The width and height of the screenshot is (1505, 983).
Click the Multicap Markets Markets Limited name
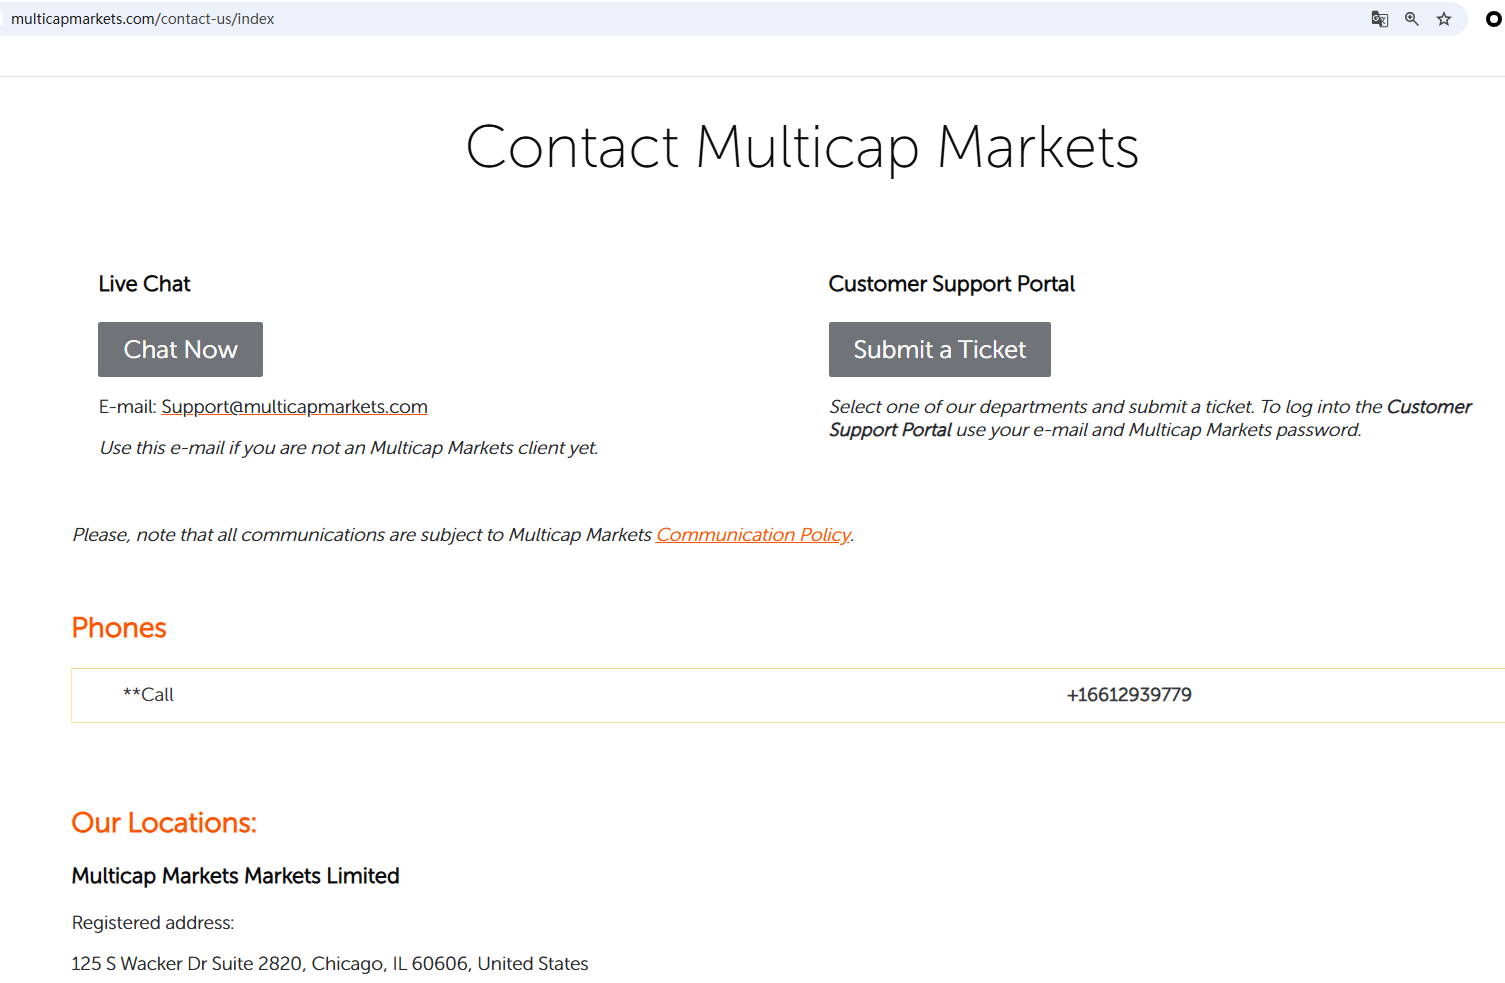tap(236, 876)
